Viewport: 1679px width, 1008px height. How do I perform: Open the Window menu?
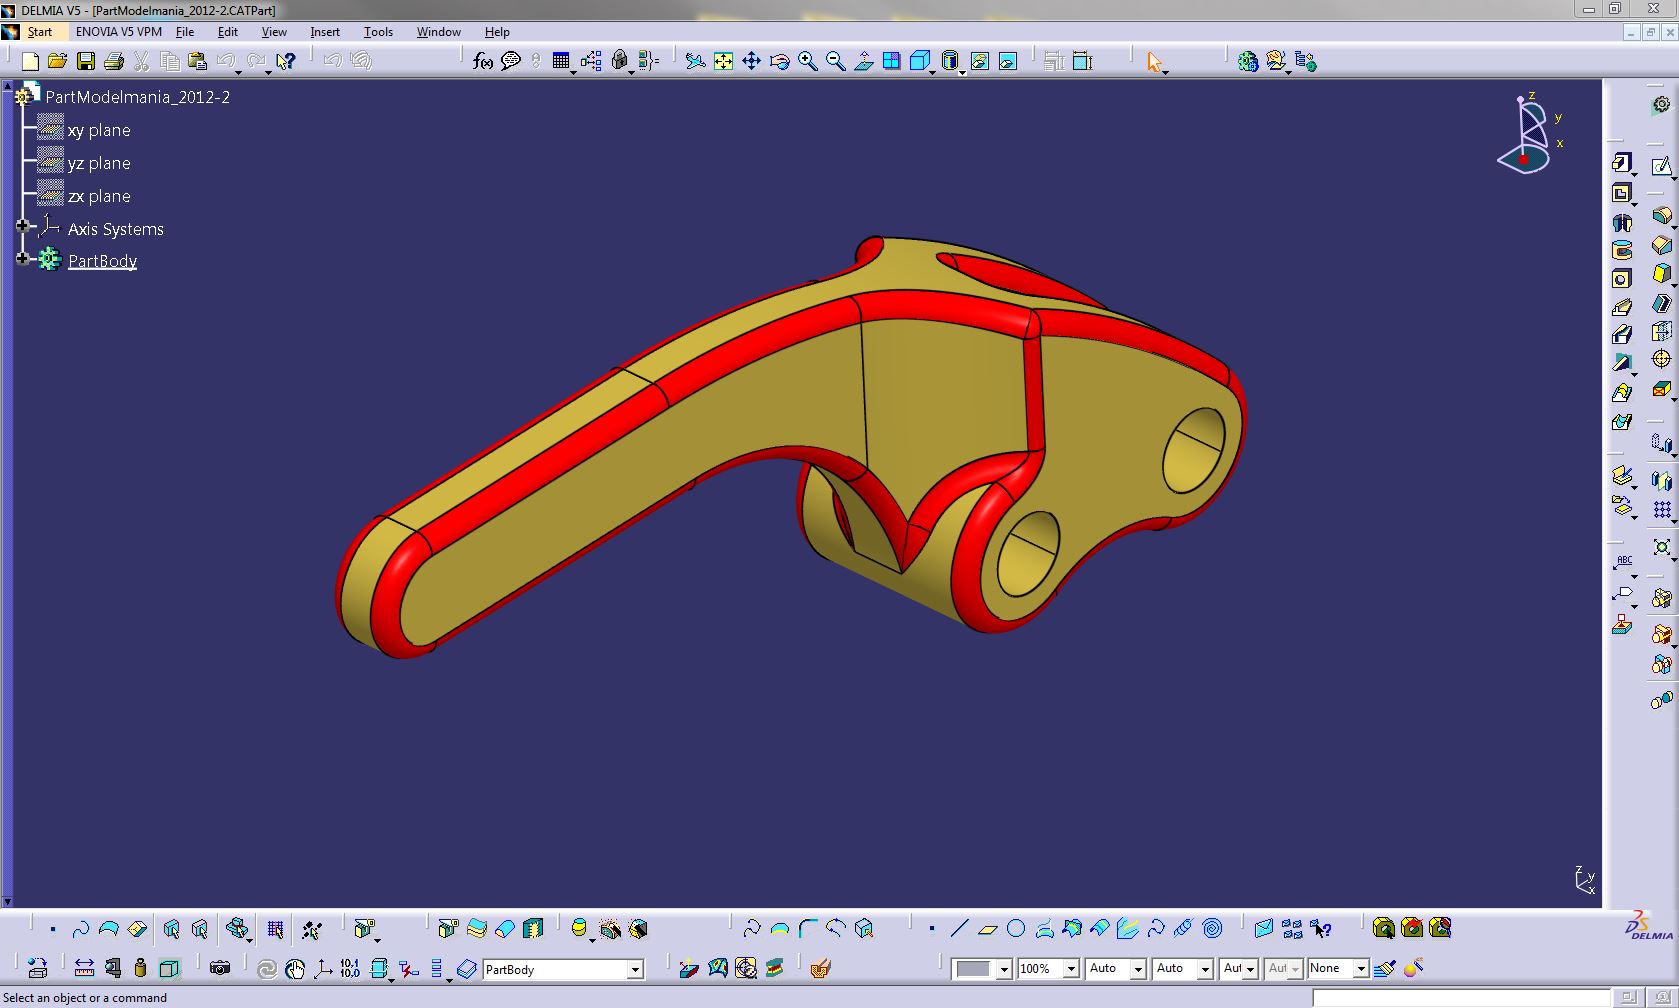(438, 32)
